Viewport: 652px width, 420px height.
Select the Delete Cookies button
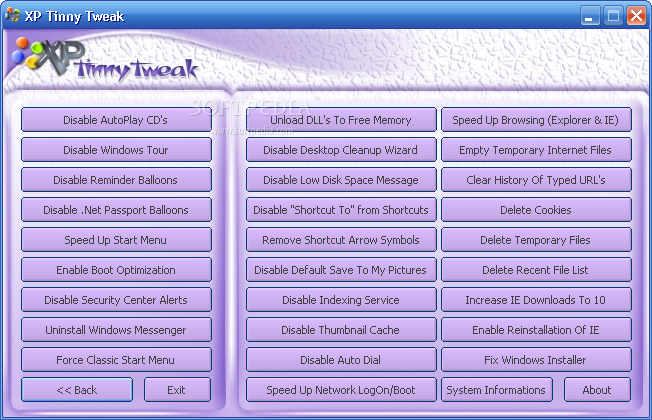click(536, 210)
